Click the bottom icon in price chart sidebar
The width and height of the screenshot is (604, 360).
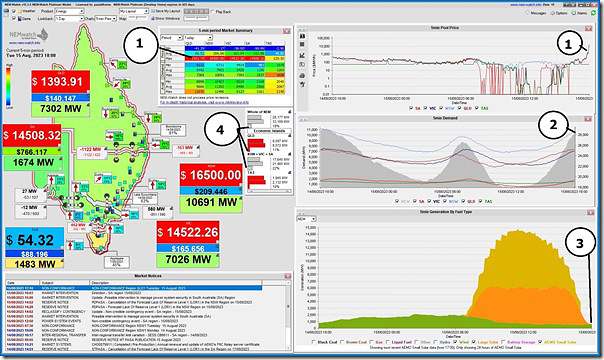click(x=302, y=84)
